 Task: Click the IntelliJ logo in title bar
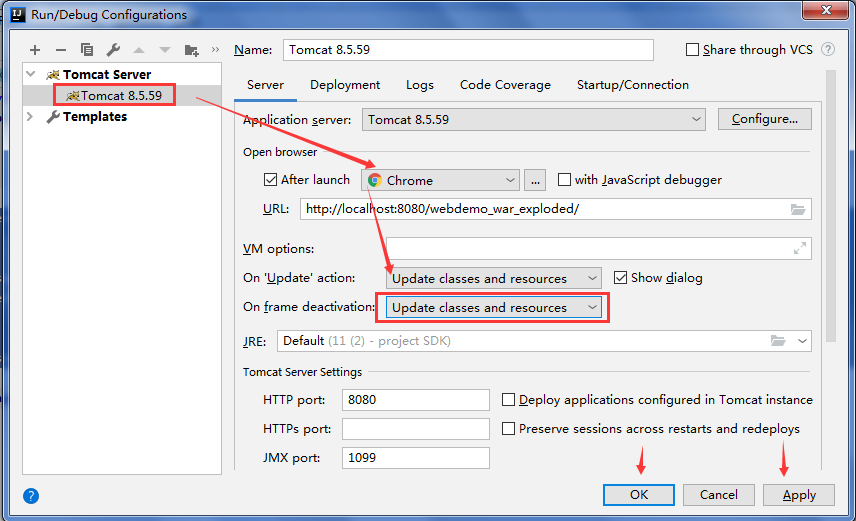[18, 14]
